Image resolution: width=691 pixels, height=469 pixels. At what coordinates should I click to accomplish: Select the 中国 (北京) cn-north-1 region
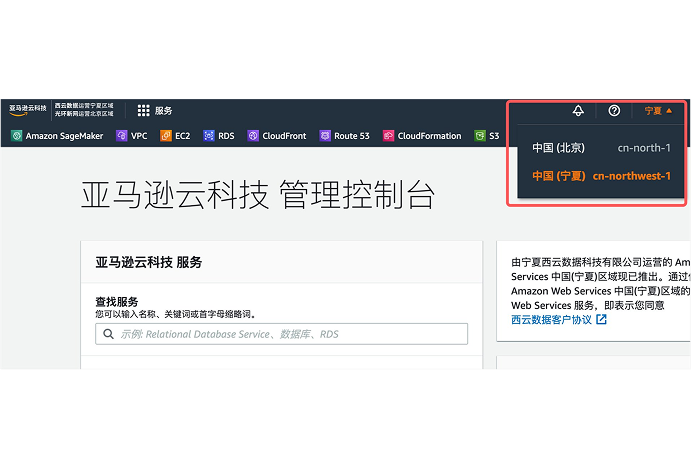600,148
